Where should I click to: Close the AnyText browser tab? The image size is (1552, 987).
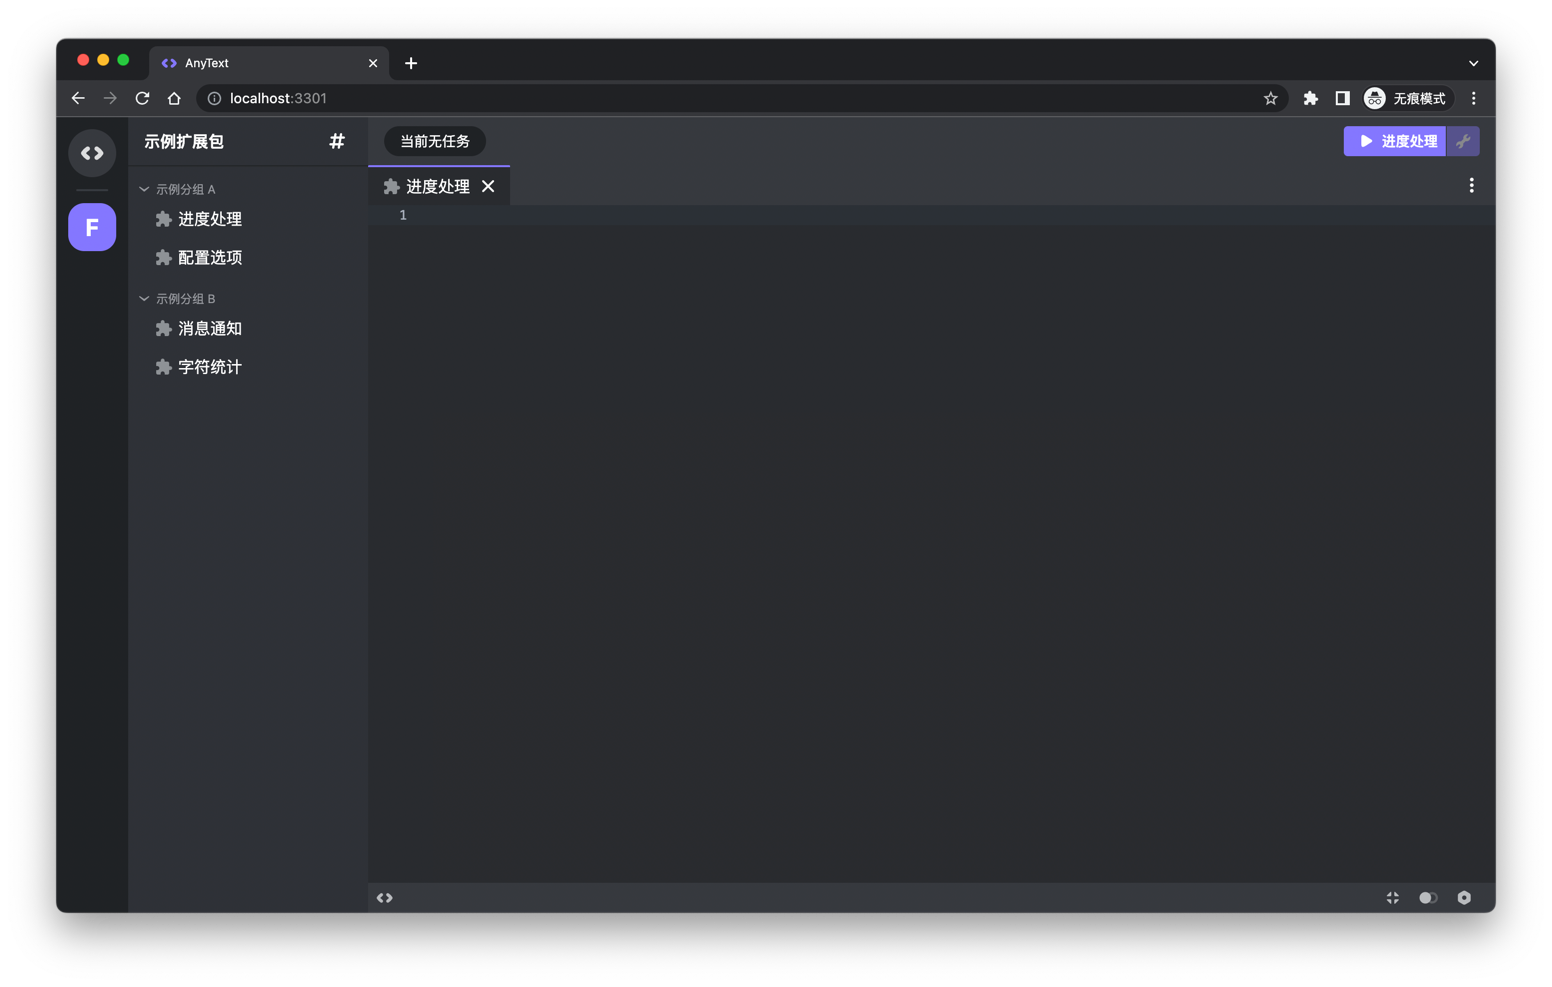click(373, 63)
